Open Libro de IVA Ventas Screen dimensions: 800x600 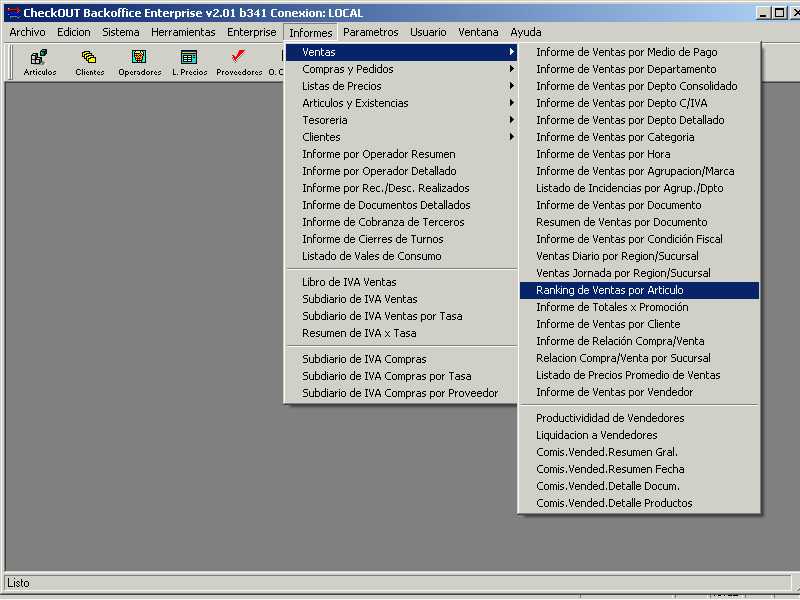pos(401,282)
